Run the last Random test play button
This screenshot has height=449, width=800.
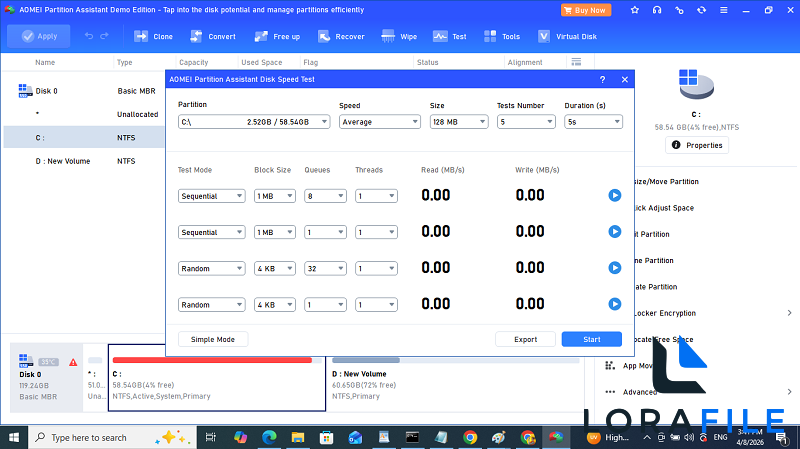(615, 304)
